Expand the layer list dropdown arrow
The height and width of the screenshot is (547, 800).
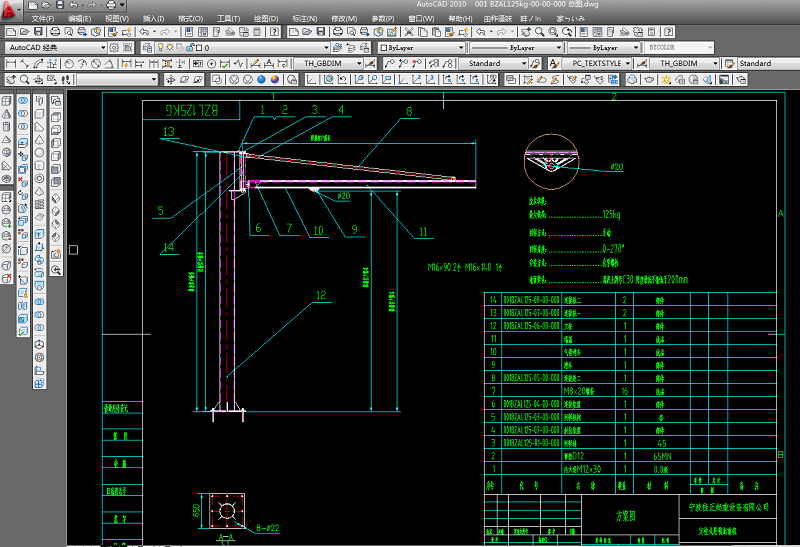tap(326, 47)
